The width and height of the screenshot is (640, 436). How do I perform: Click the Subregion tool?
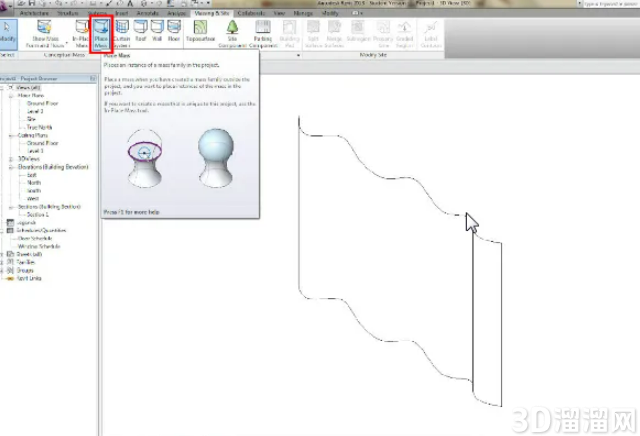pos(358,31)
